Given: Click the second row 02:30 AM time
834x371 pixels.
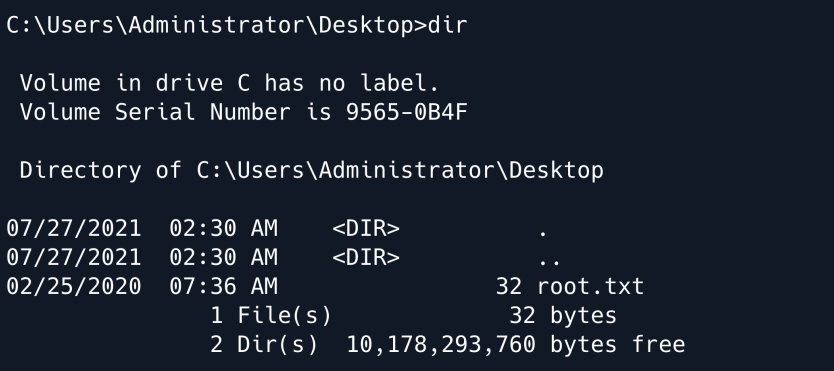Looking at the screenshot, I should [223, 257].
